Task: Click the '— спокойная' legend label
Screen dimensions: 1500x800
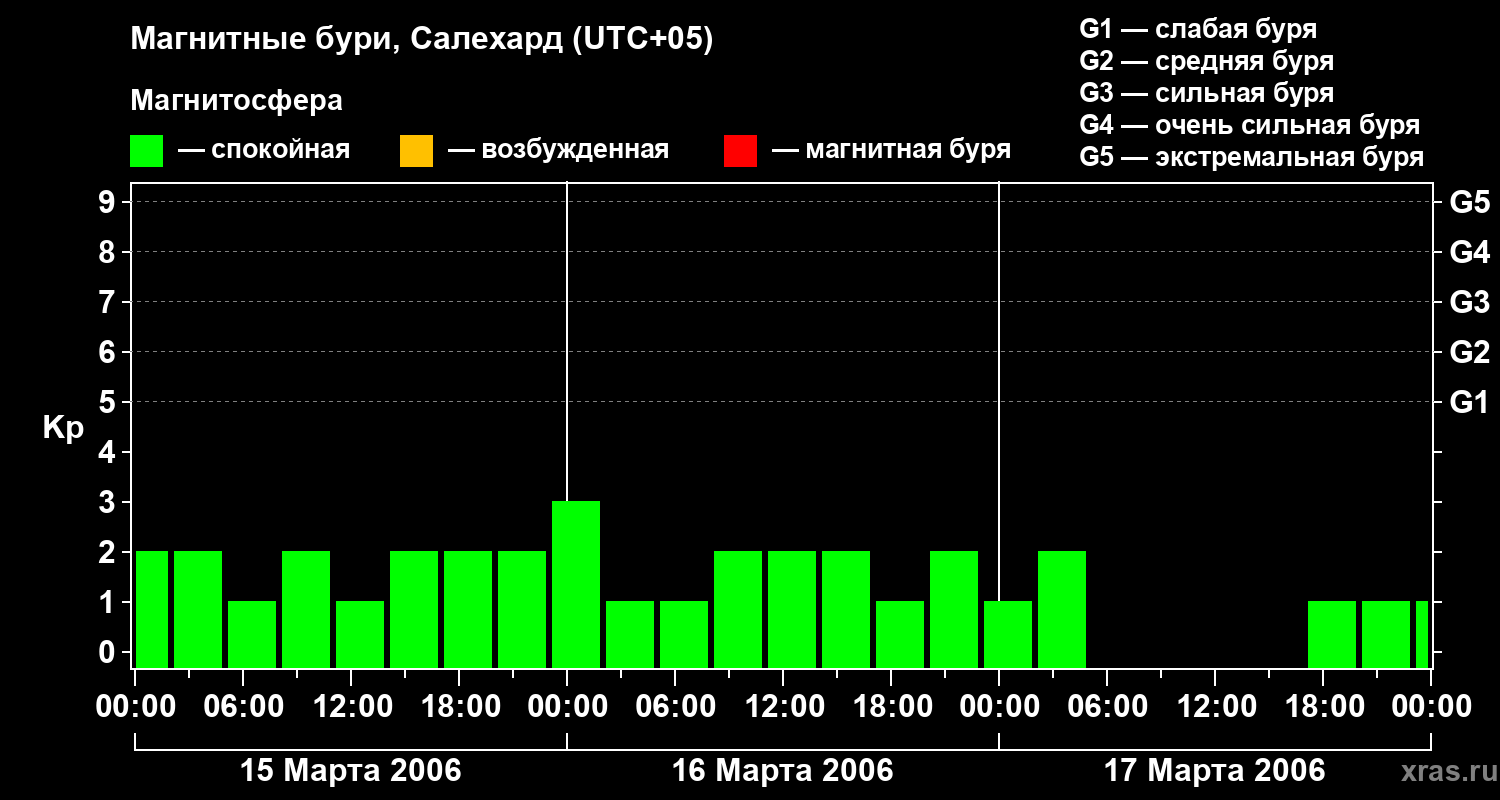Action: (264, 151)
